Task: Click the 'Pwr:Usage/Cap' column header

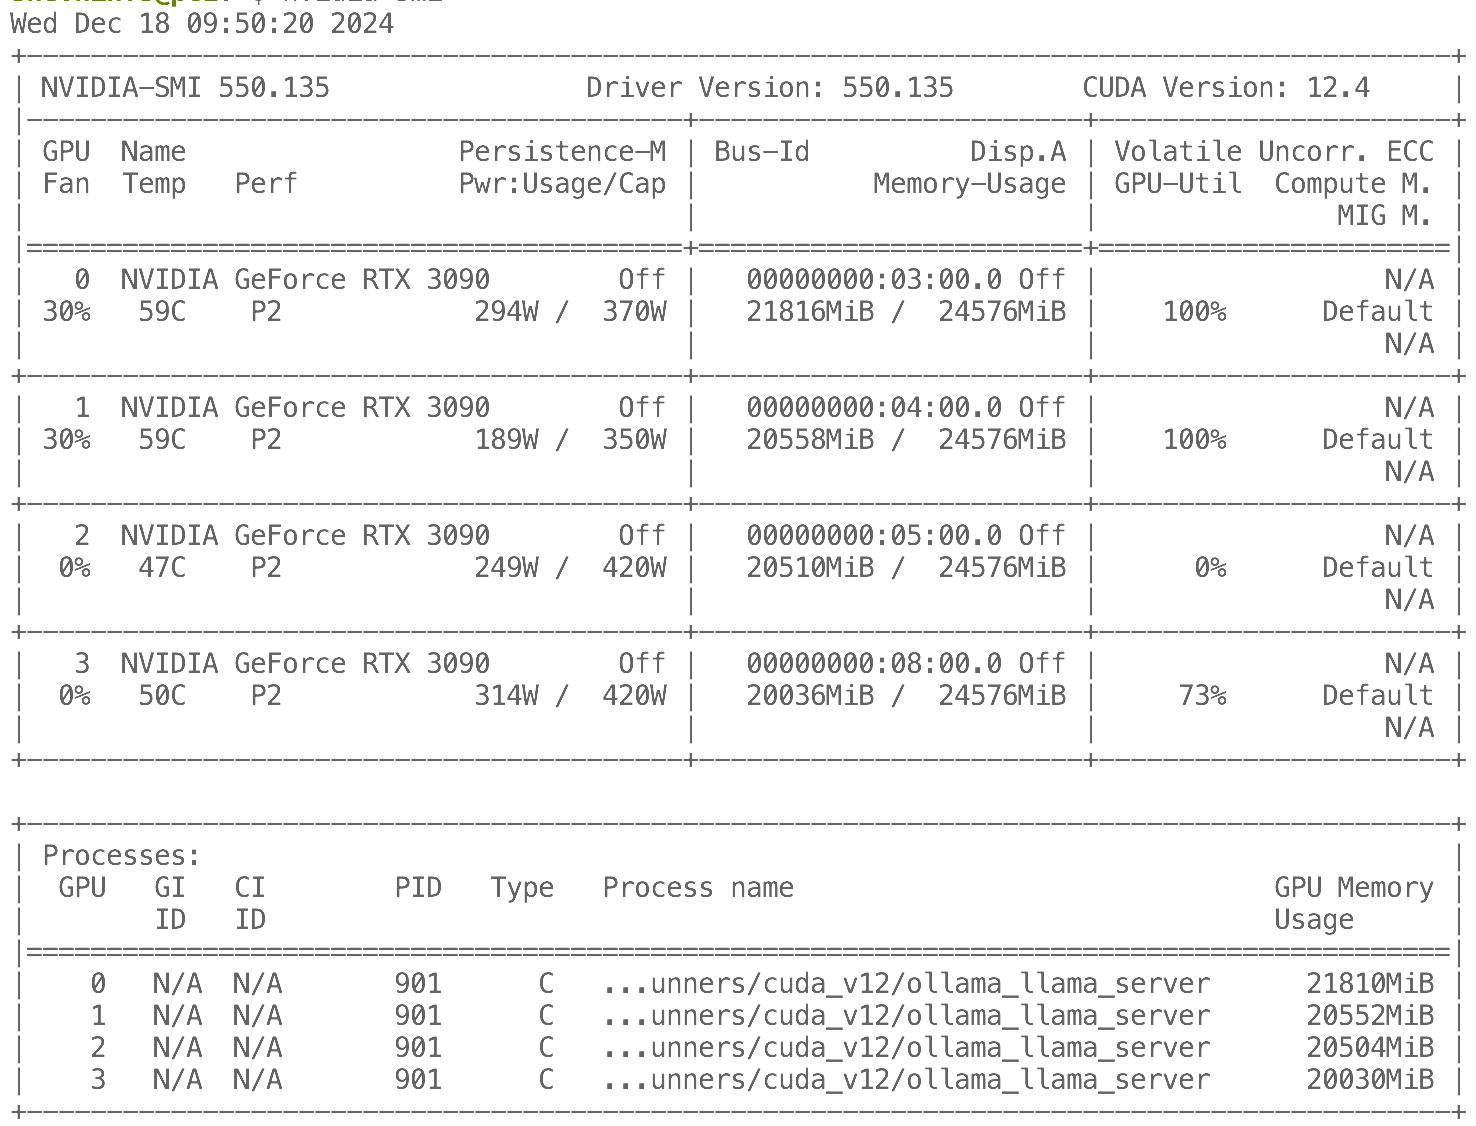Action: 561,184
